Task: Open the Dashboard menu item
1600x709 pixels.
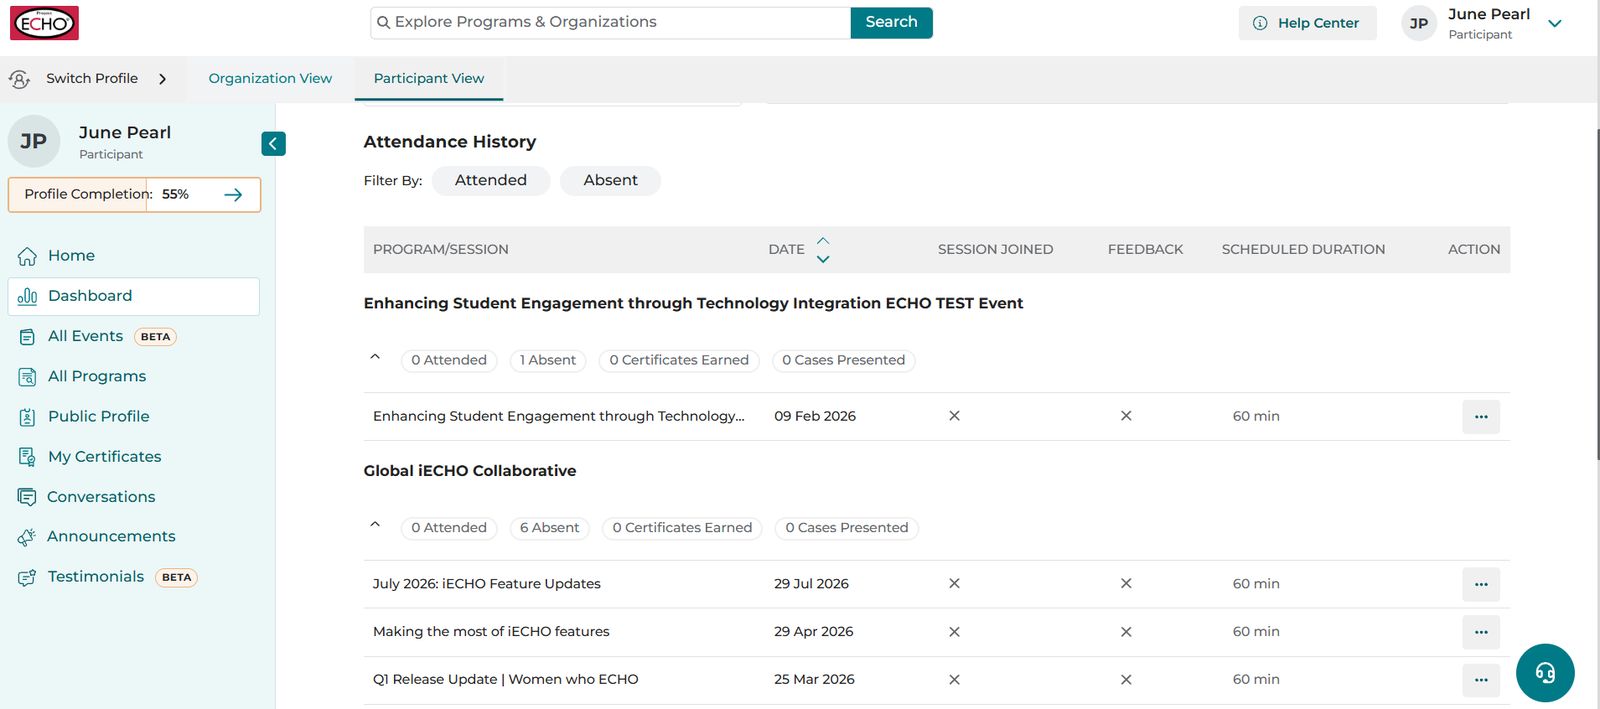Action: [x=134, y=296]
